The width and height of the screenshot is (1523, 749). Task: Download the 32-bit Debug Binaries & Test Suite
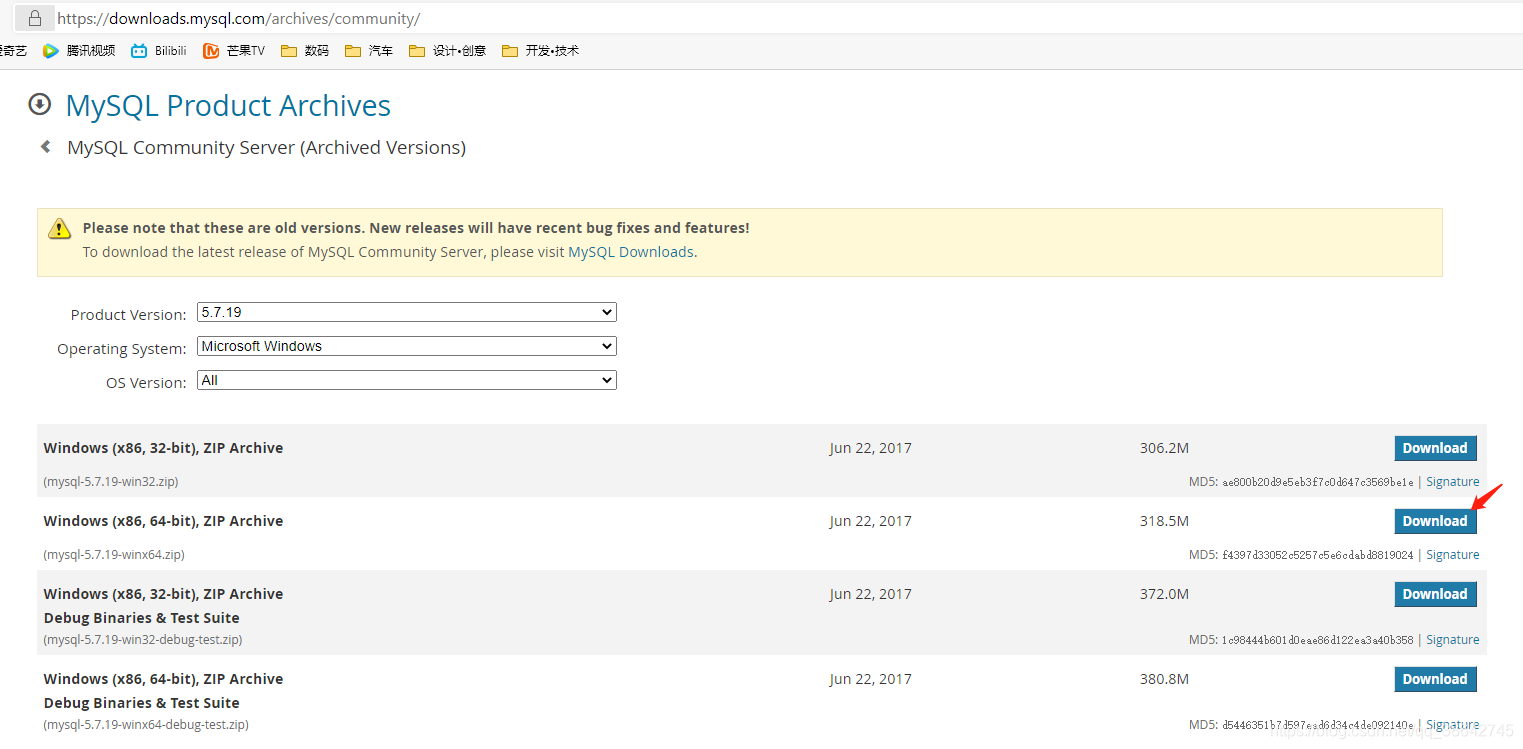[1435, 594]
